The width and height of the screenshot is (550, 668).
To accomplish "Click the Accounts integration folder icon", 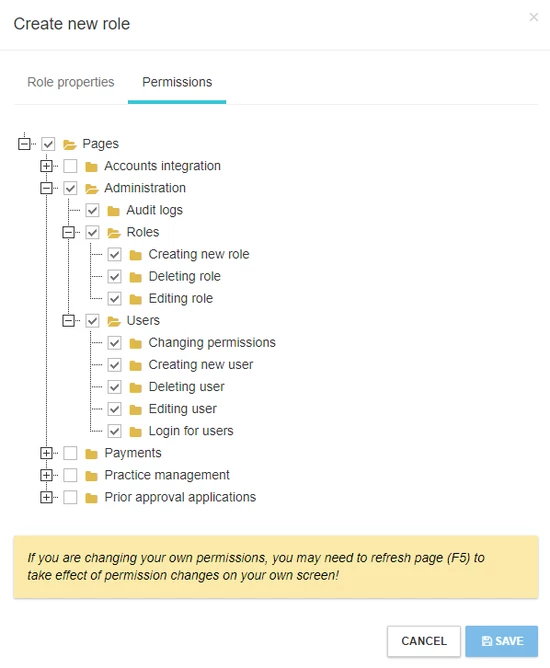I will pyautogui.click(x=91, y=167).
